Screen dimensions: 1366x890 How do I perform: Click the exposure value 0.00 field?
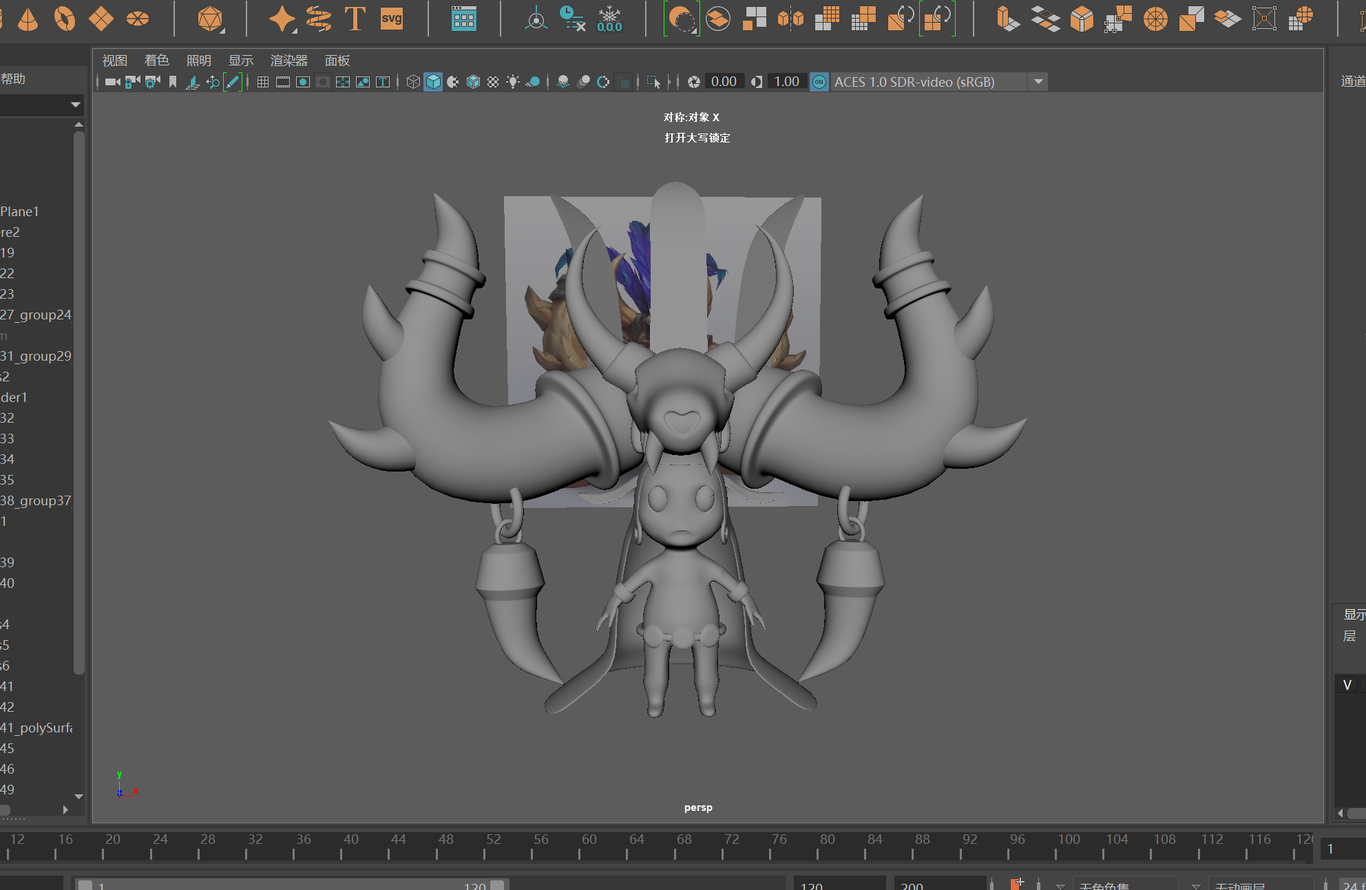[723, 82]
